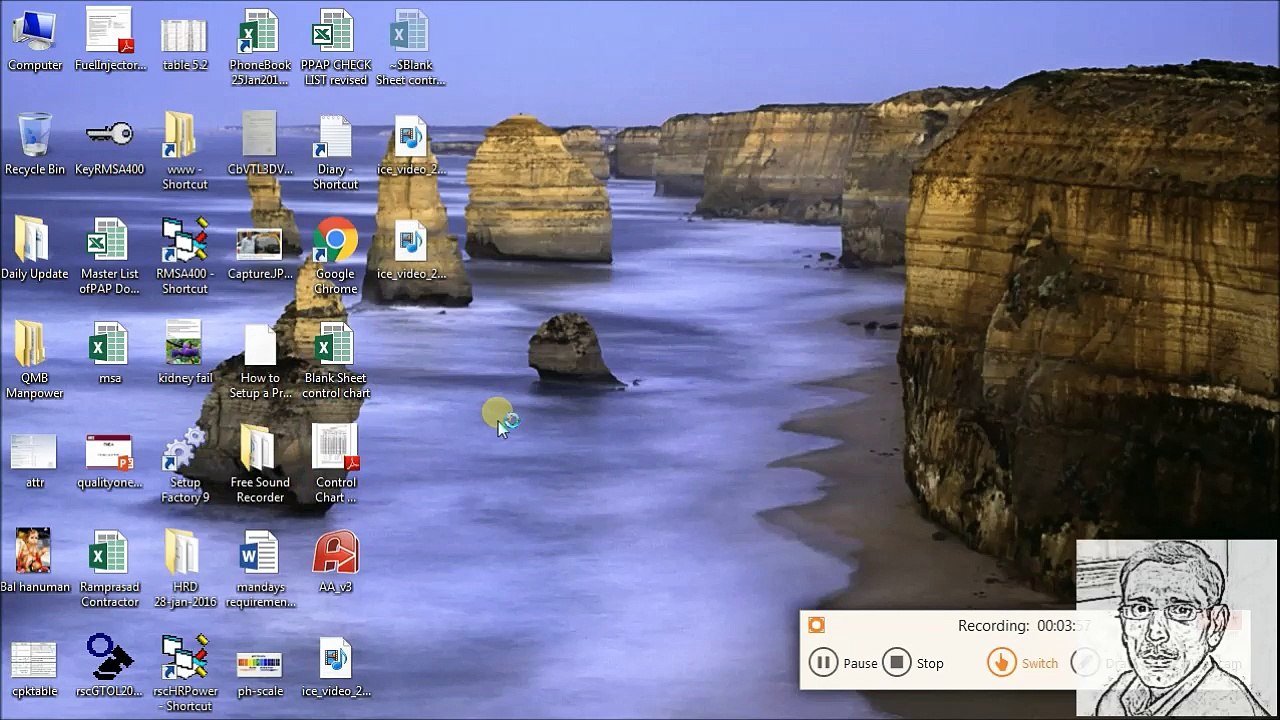
Task: Click the cpktable file icon
Action: coord(35,668)
